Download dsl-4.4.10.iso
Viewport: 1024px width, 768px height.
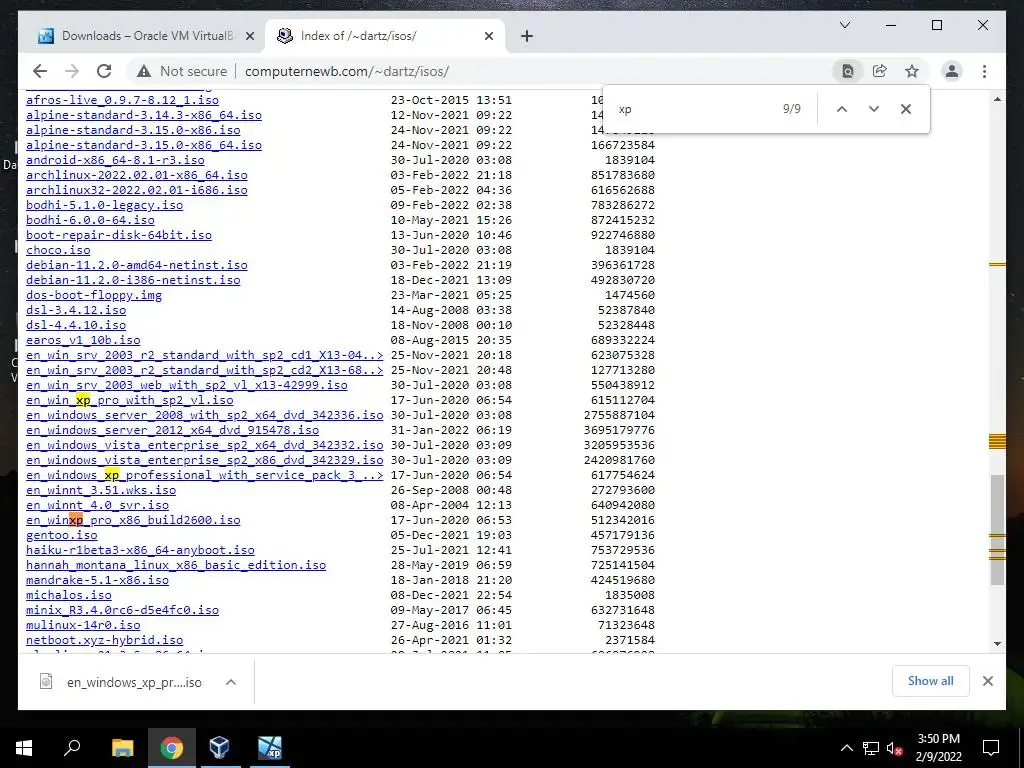pos(76,325)
